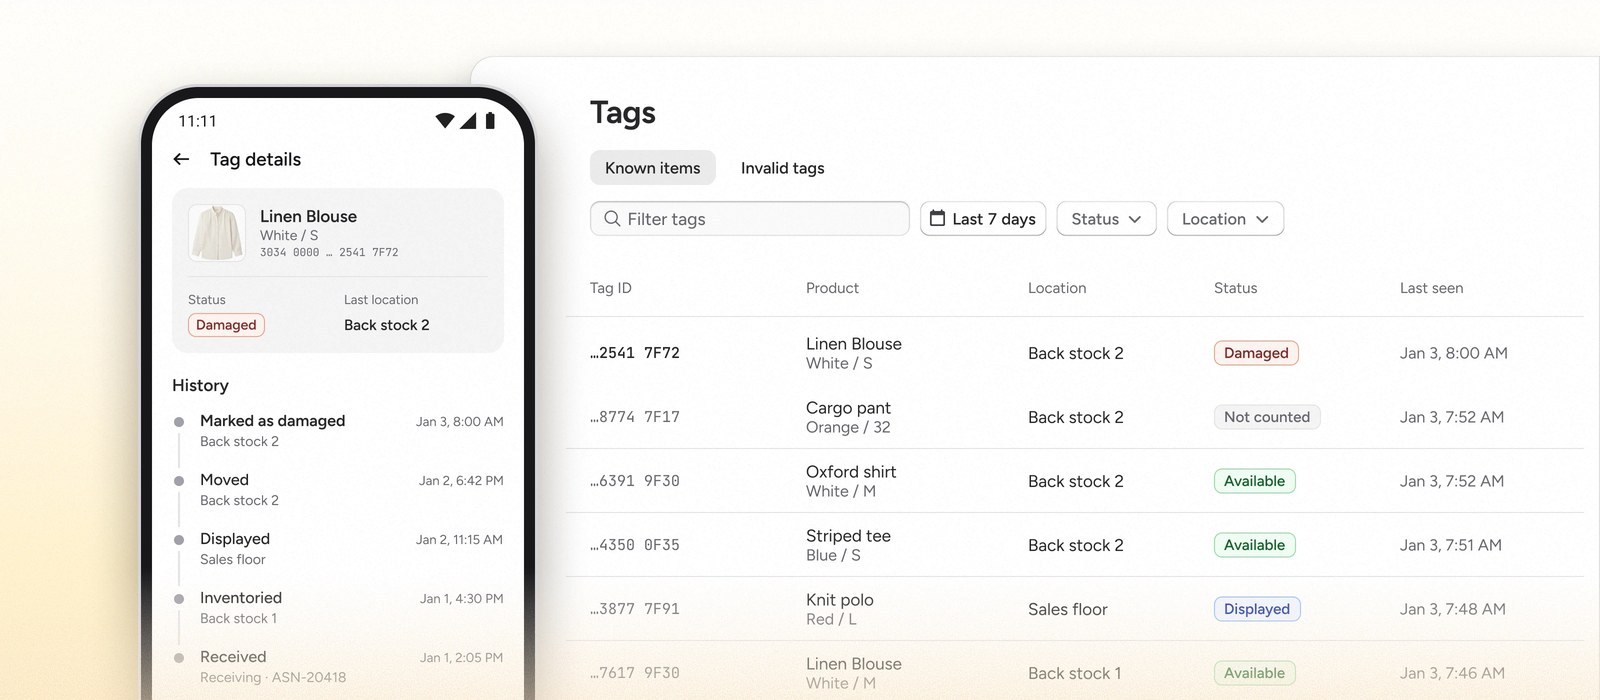Select tag row …4350 0F35

point(1075,545)
